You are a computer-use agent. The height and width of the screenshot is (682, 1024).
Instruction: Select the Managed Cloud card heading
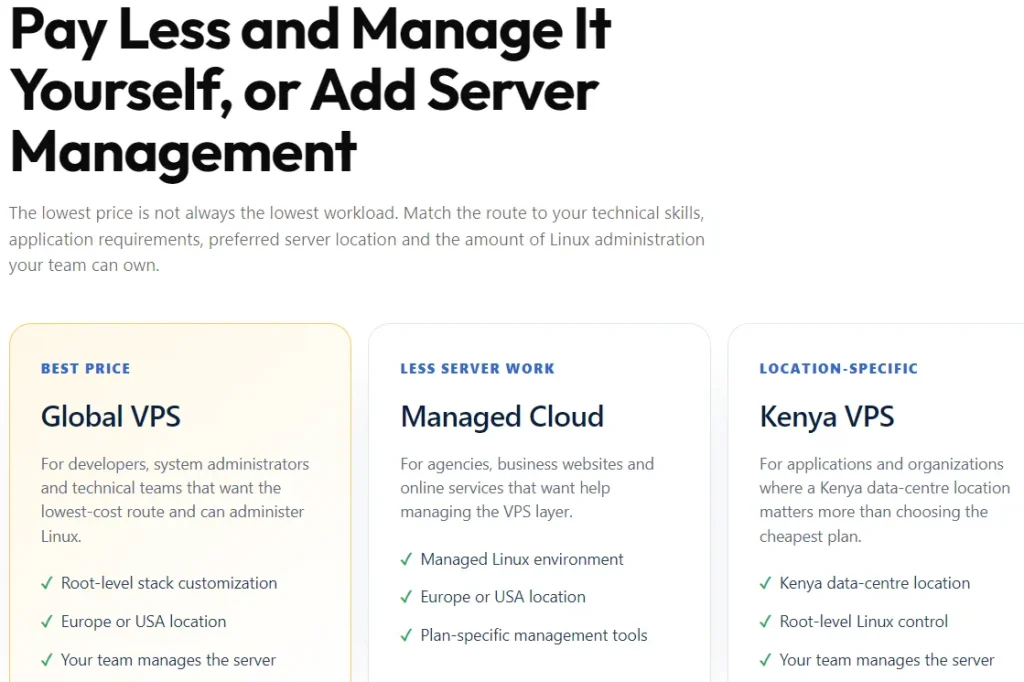pos(502,417)
